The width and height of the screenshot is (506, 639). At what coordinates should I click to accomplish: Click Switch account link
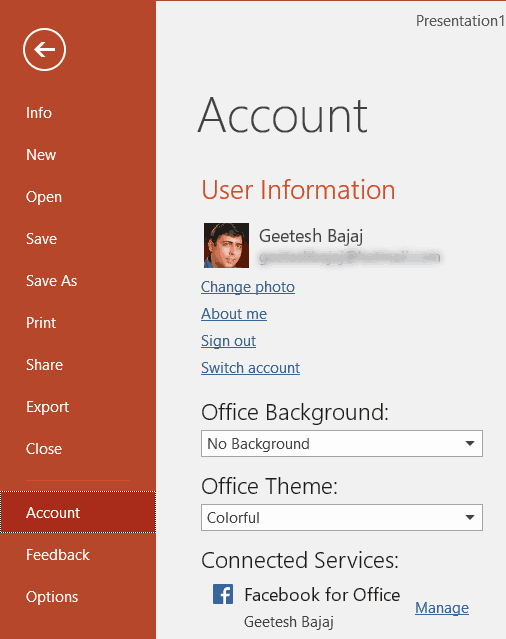pos(251,368)
